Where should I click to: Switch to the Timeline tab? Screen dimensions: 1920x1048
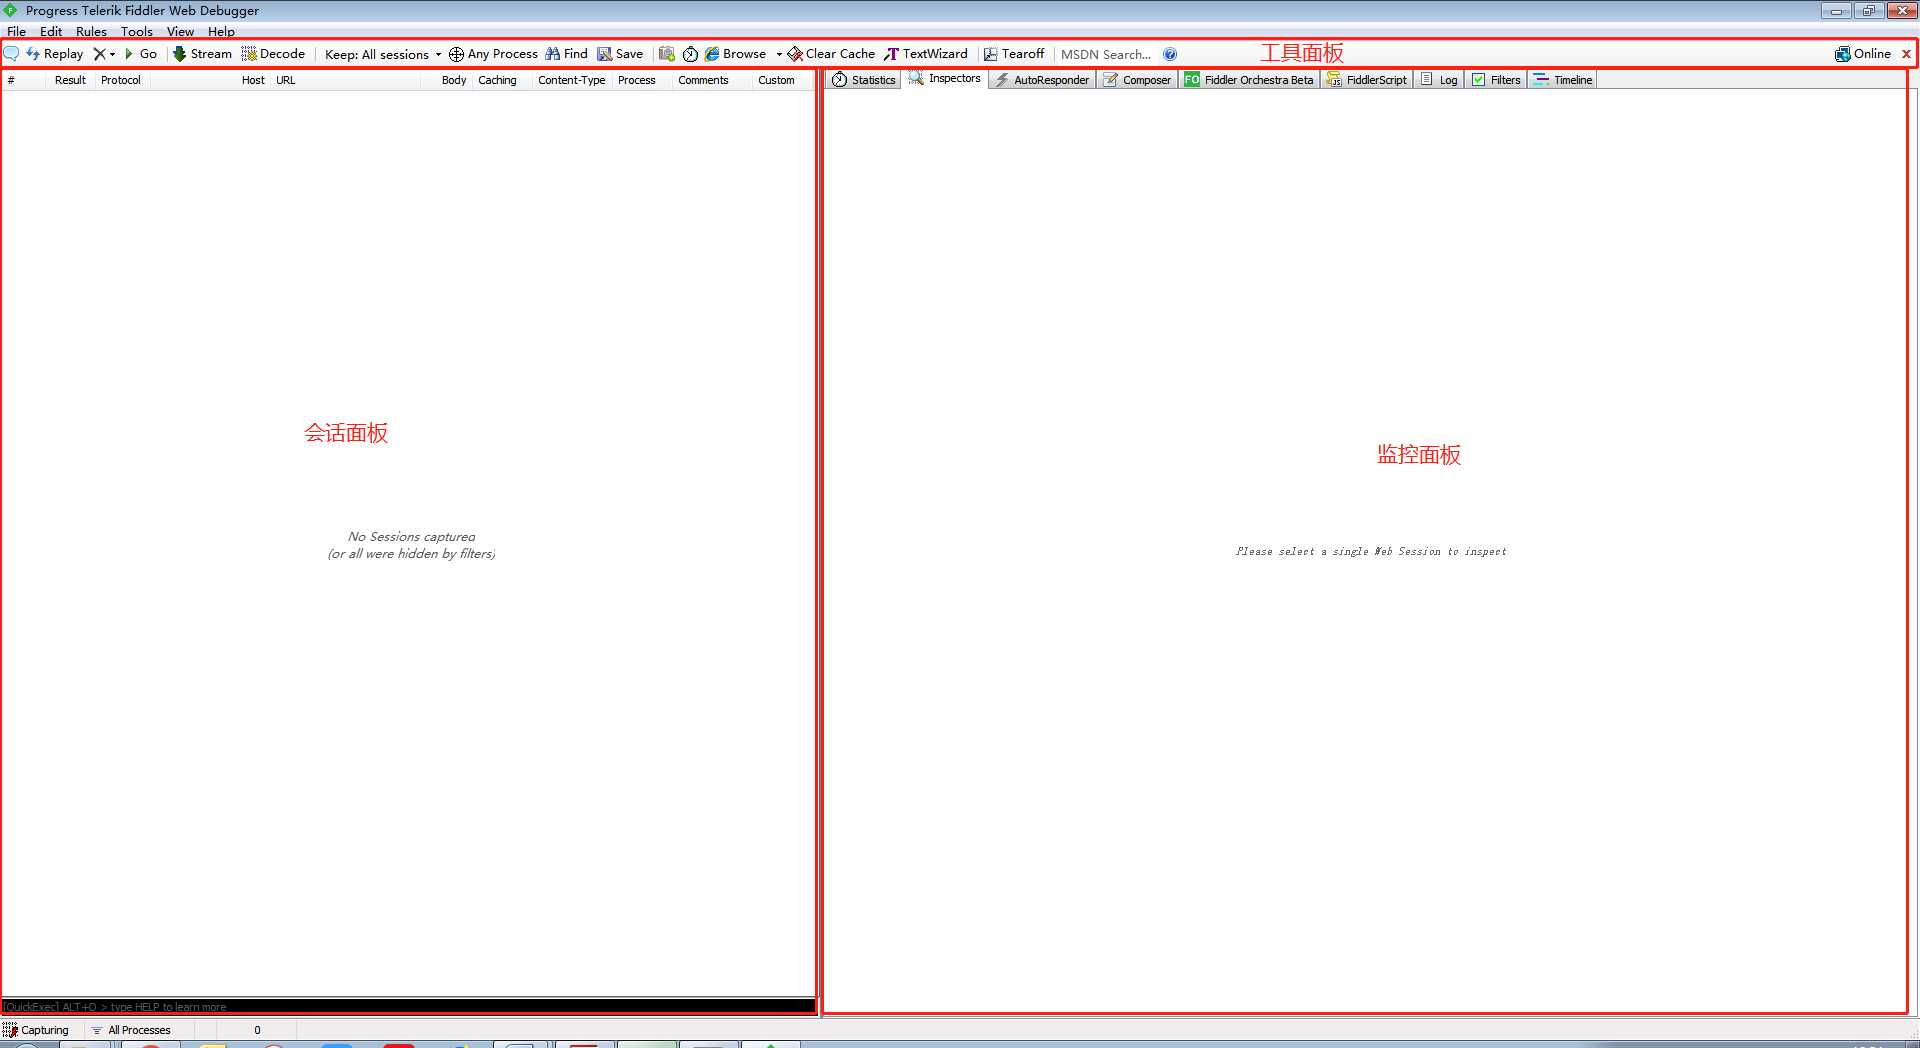(x=1563, y=80)
